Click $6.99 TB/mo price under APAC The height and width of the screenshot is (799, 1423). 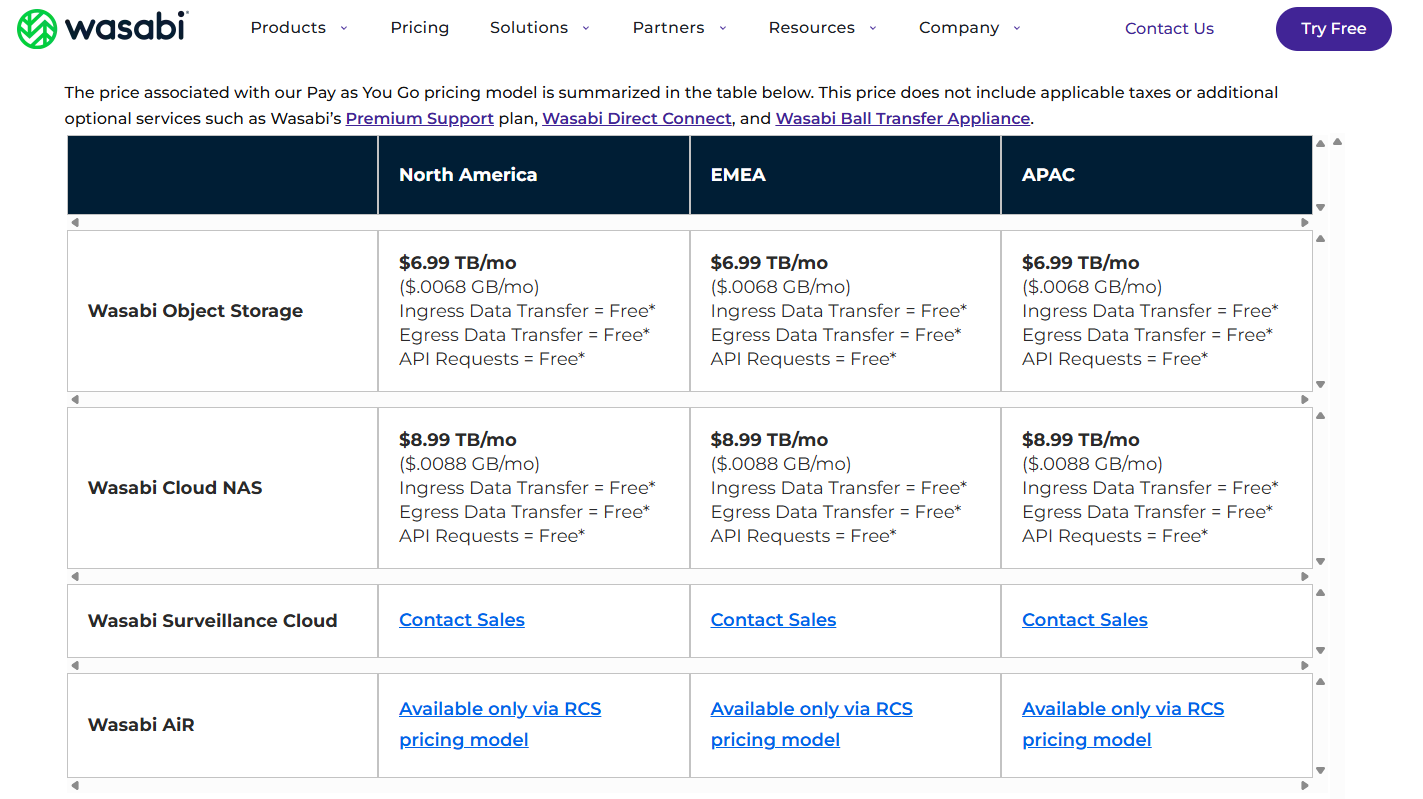(x=1081, y=263)
